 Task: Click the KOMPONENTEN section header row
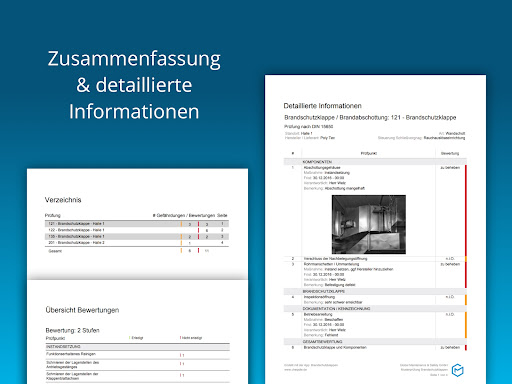pos(375,162)
